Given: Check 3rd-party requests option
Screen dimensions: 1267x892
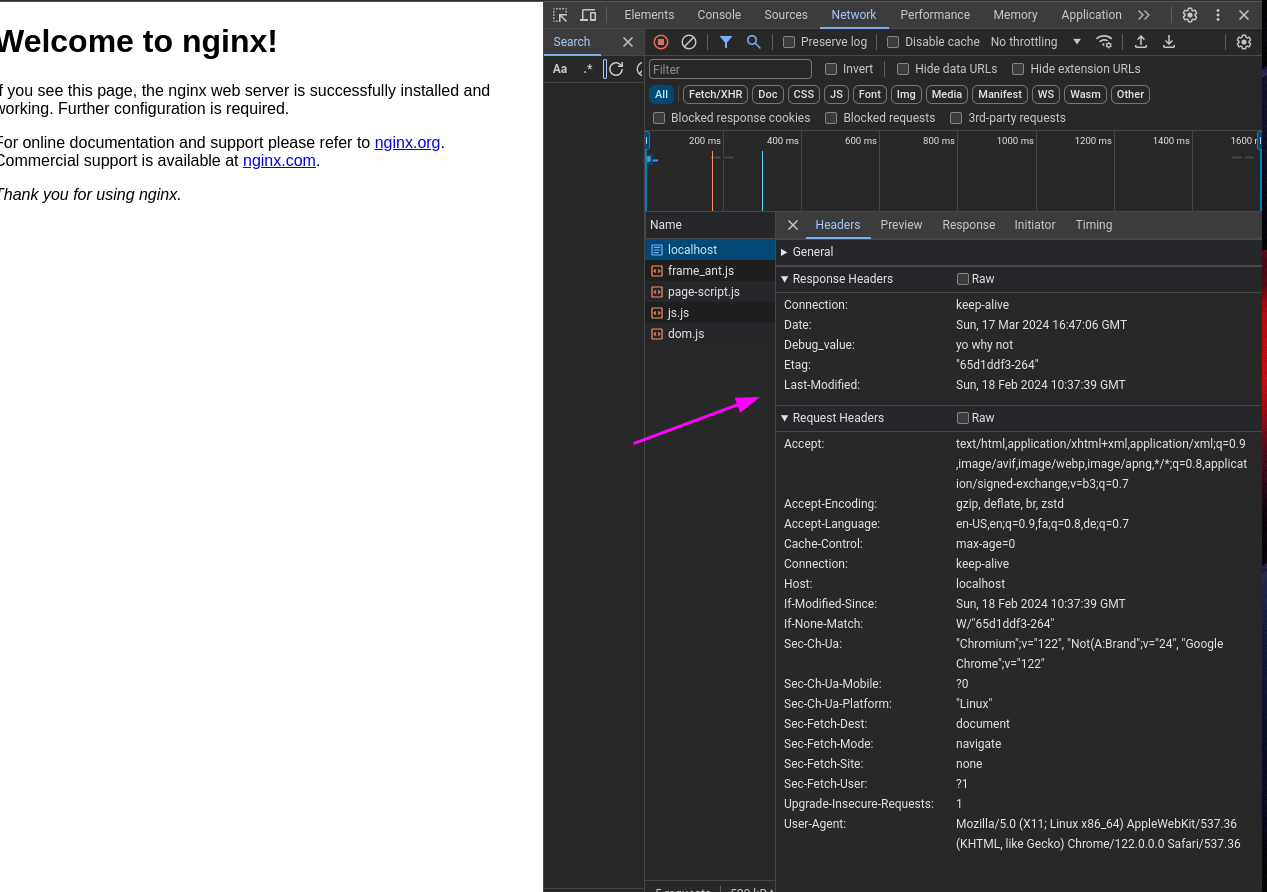Looking at the screenshot, I should click(x=956, y=118).
